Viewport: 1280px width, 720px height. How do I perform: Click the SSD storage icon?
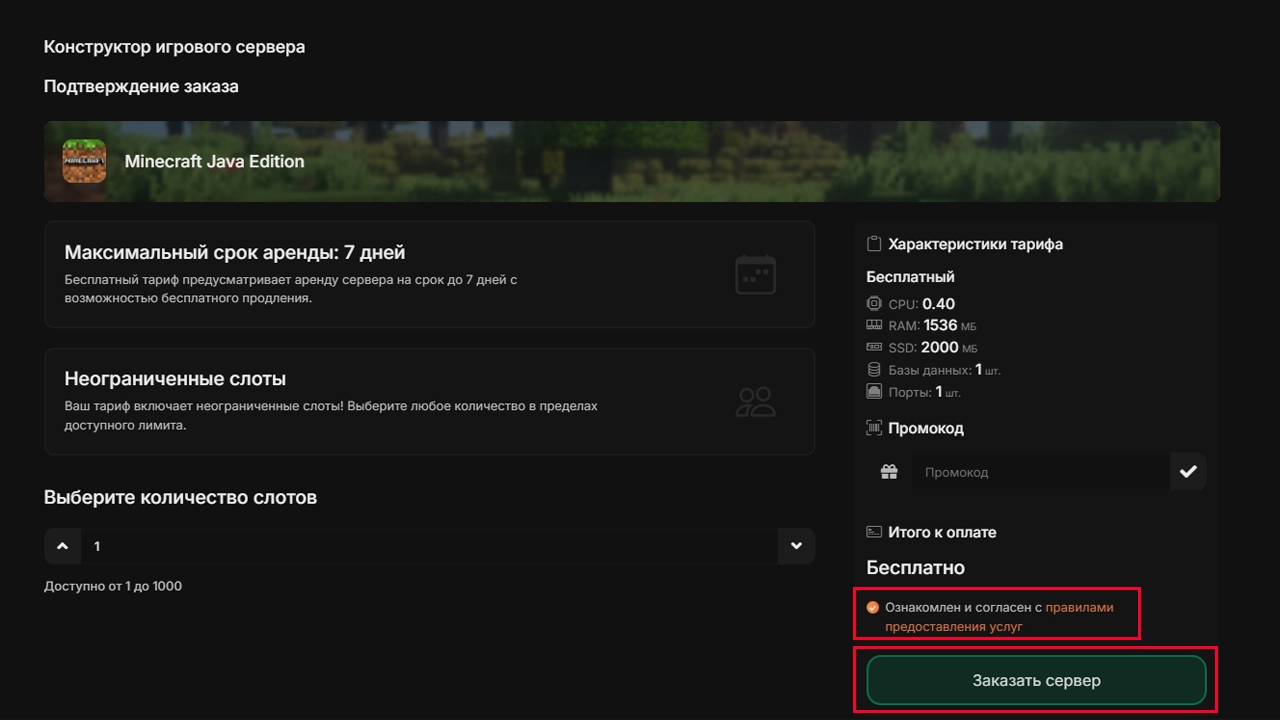click(871, 347)
